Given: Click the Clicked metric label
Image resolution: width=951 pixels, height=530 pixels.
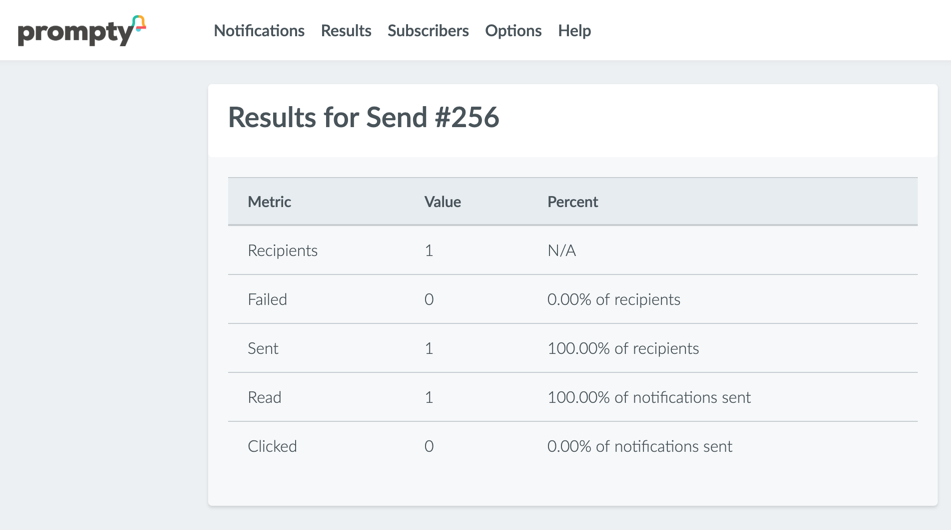Looking at the screenshot, I should coord(272,447).
